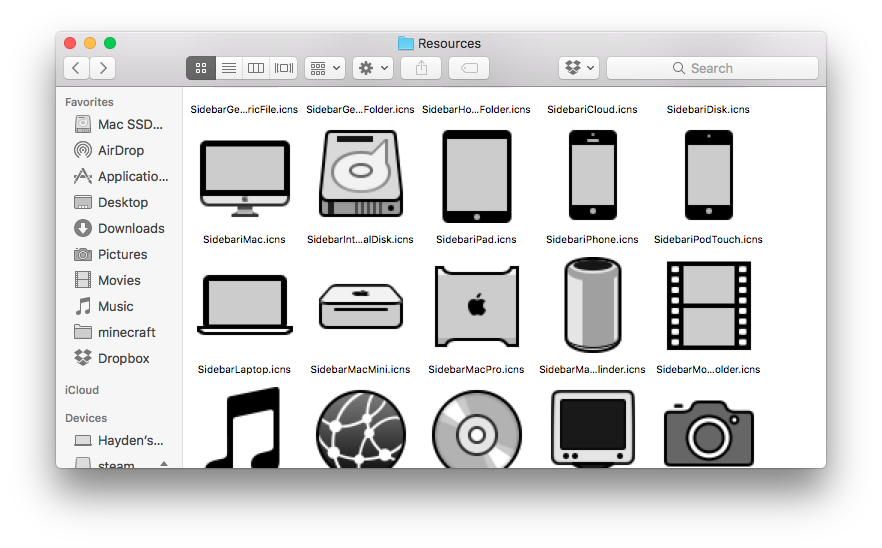Viewport: 882px width, 548px height.
Task: Click the SidebarInt...alDisk.icns label
Action: (360, 239)
